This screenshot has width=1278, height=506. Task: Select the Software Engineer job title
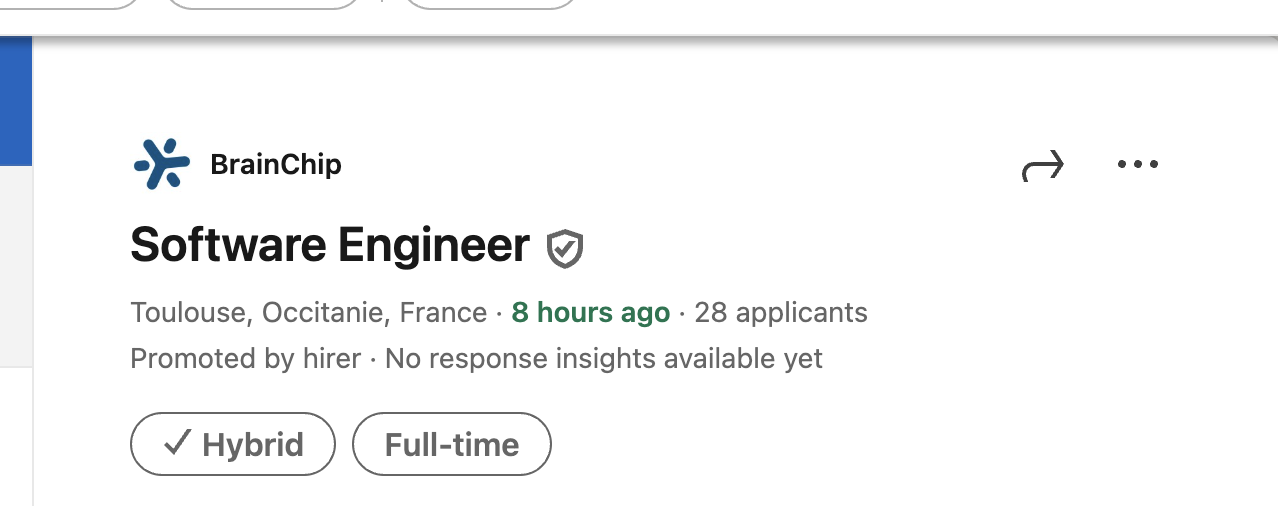tap(330, 245)
